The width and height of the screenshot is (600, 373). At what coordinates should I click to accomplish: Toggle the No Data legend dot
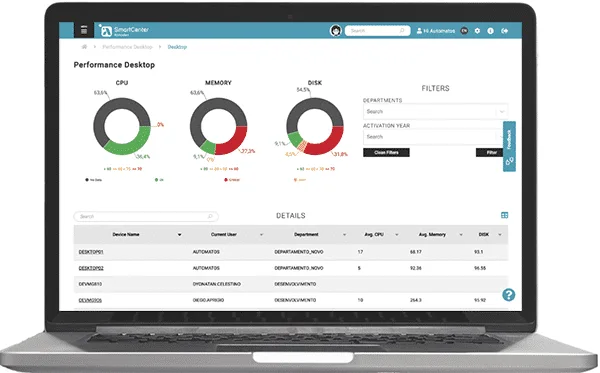(87, 179)
